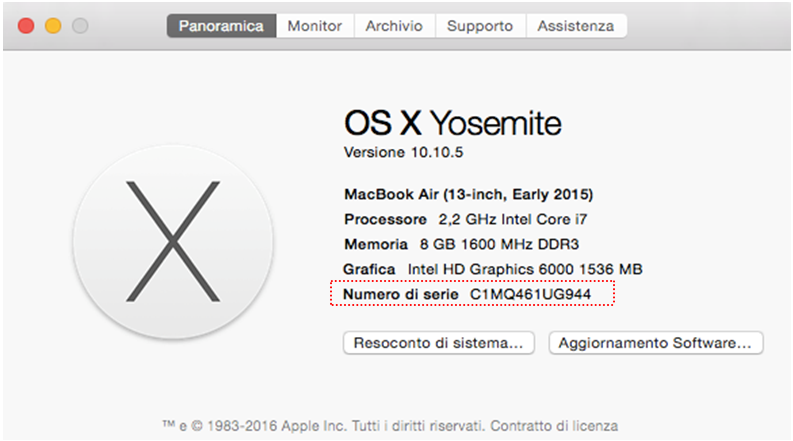Click the MacBook Air model line
This screenshot has height=441, width=793.
click(x=468, y=194)
